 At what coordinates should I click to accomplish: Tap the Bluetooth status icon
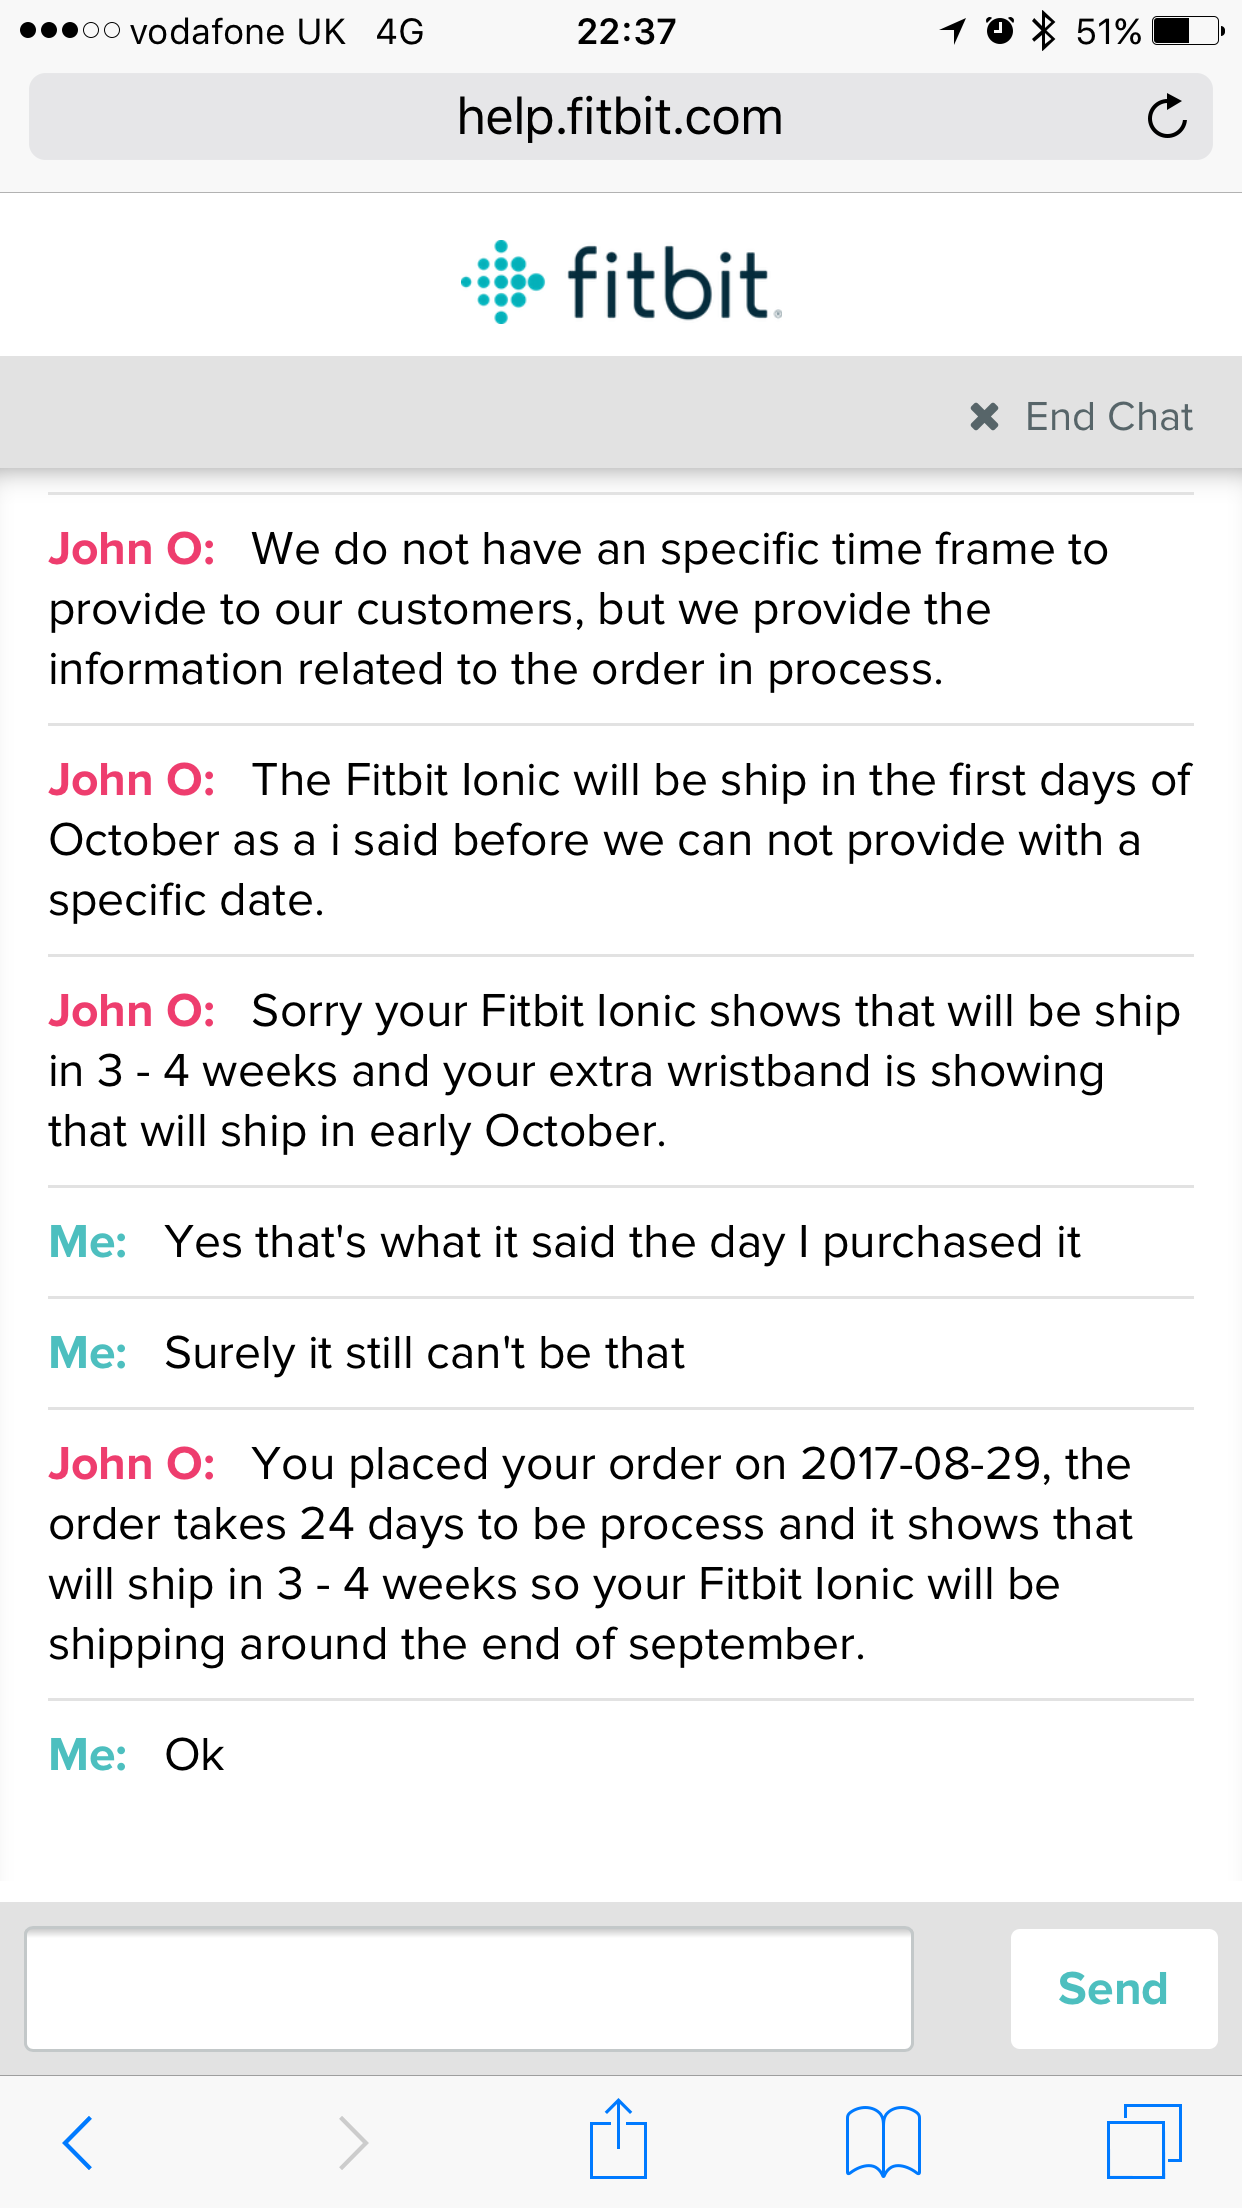tap(1044, 31)
